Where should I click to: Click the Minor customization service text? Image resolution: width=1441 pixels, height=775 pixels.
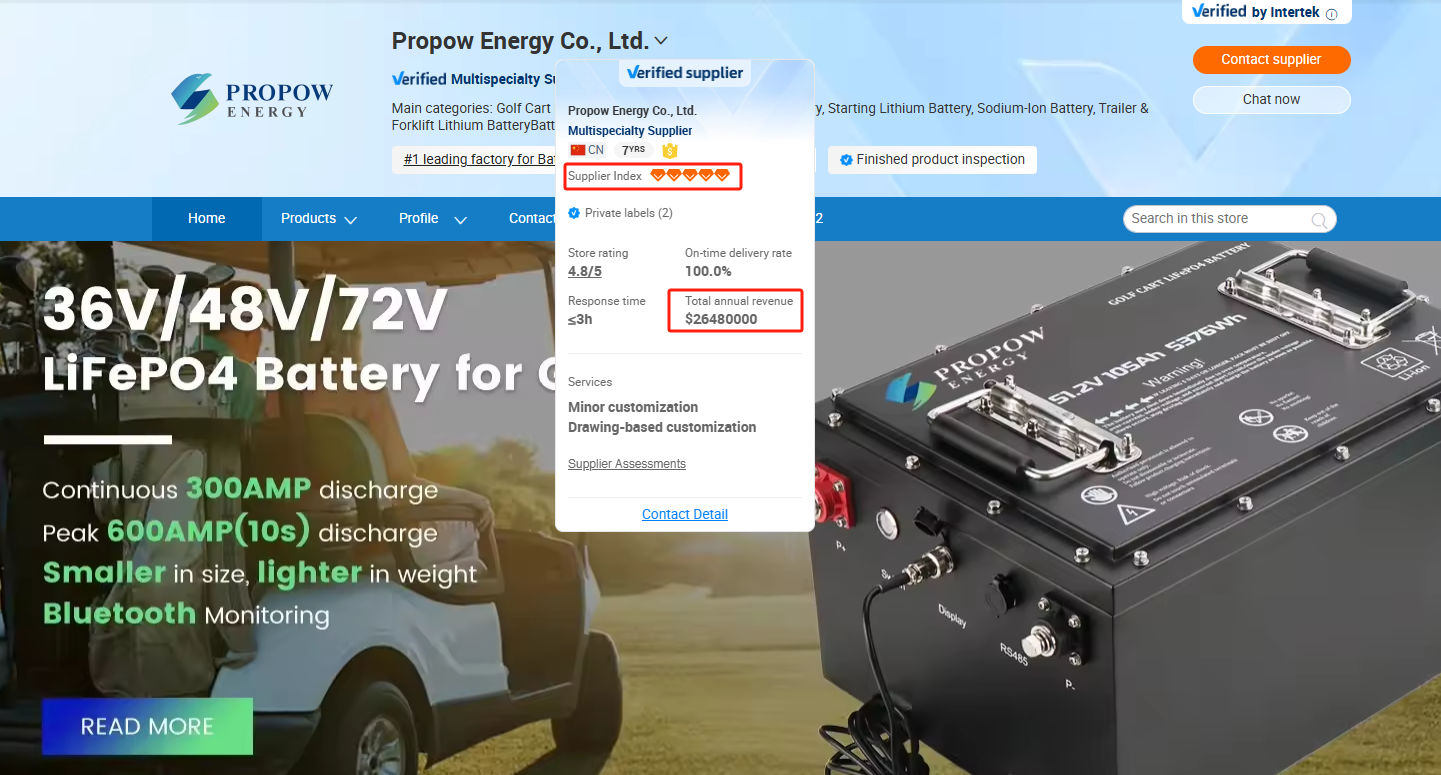[x=633, y=407]
